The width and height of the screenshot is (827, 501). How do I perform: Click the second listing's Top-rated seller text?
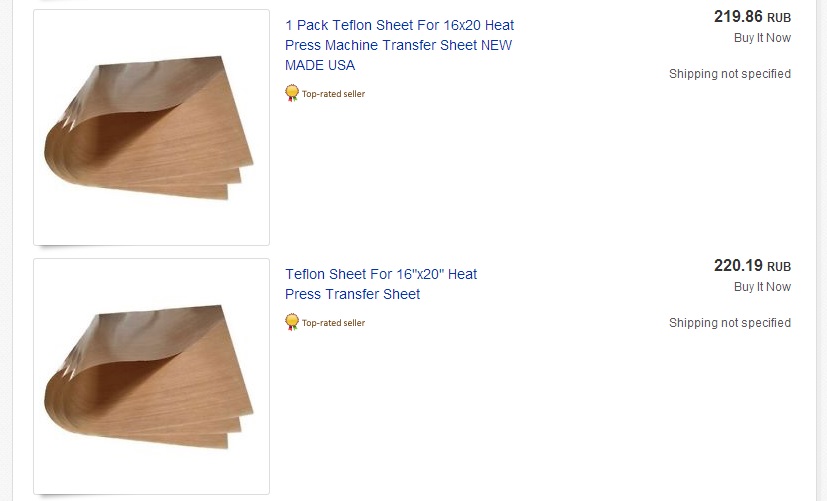333,323
